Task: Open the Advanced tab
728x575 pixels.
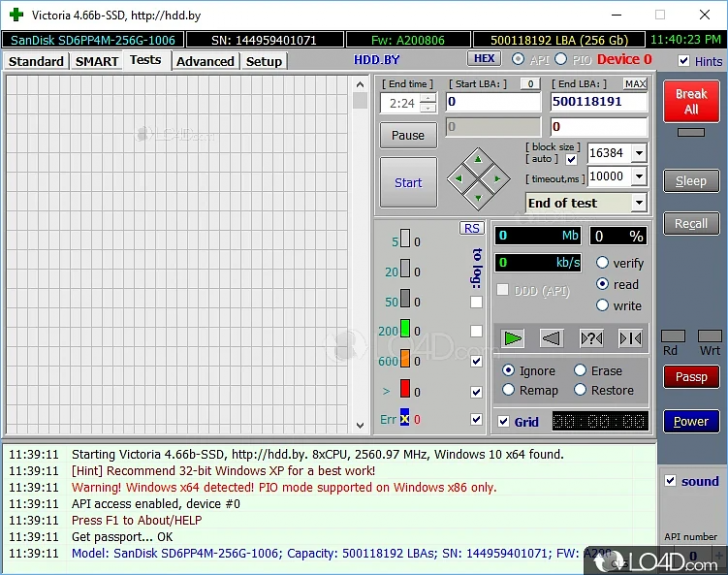Action: coord(205,61)
